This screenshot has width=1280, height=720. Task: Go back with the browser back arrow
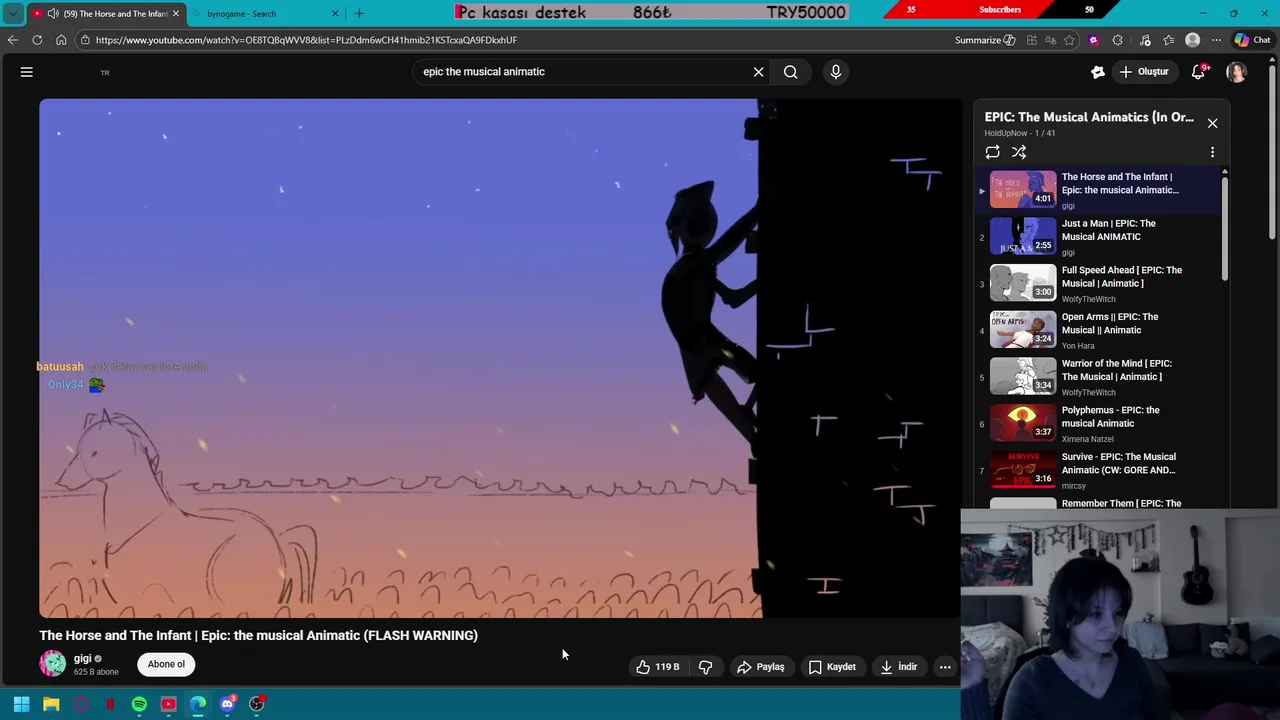(13, 40)
